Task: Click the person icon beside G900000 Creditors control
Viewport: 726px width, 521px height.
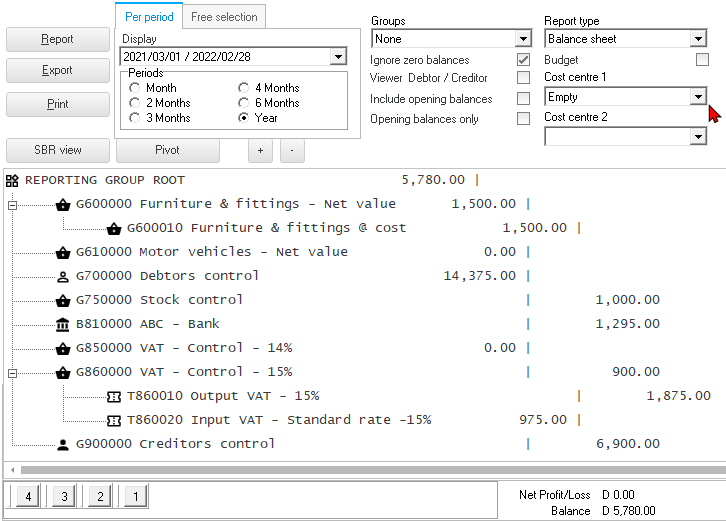Action: (x=63, y=444)
